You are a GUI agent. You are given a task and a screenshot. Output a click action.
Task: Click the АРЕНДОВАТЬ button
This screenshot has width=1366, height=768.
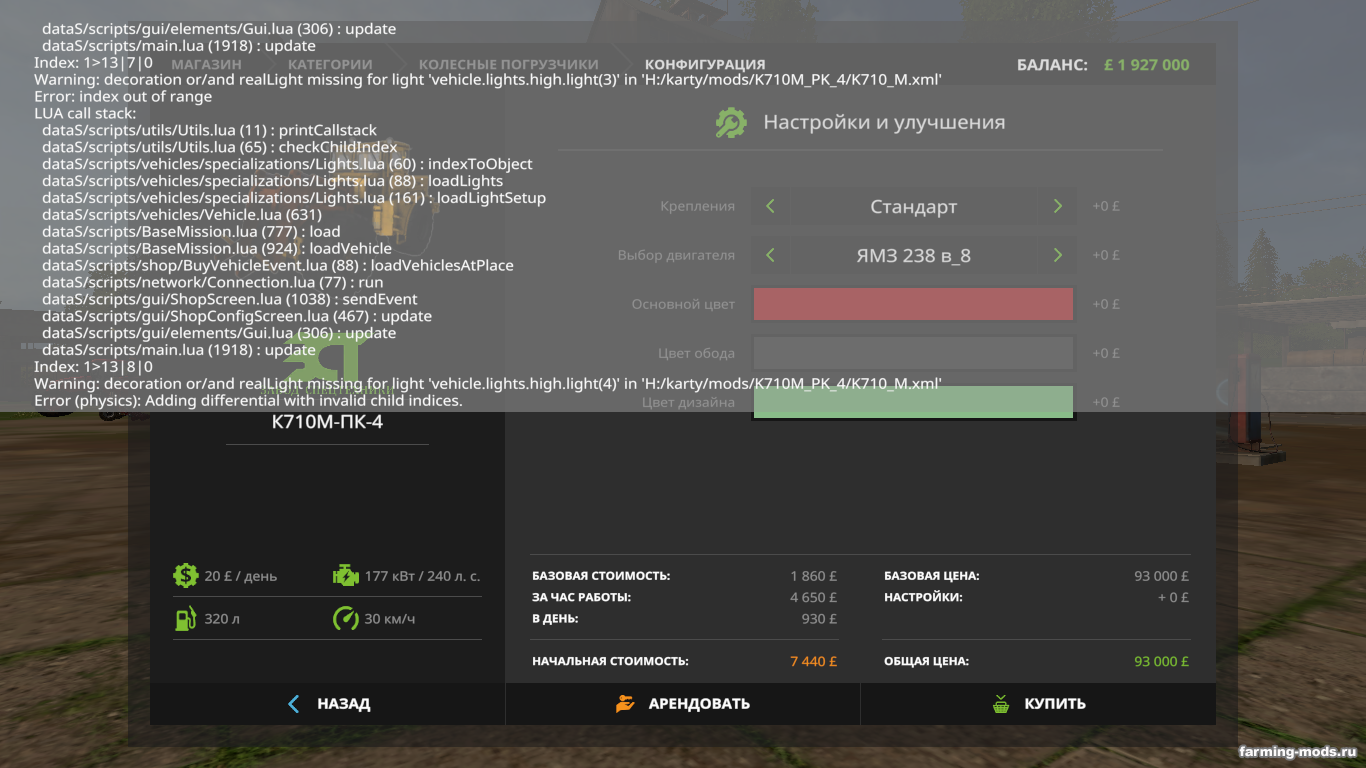pos(683,704)
